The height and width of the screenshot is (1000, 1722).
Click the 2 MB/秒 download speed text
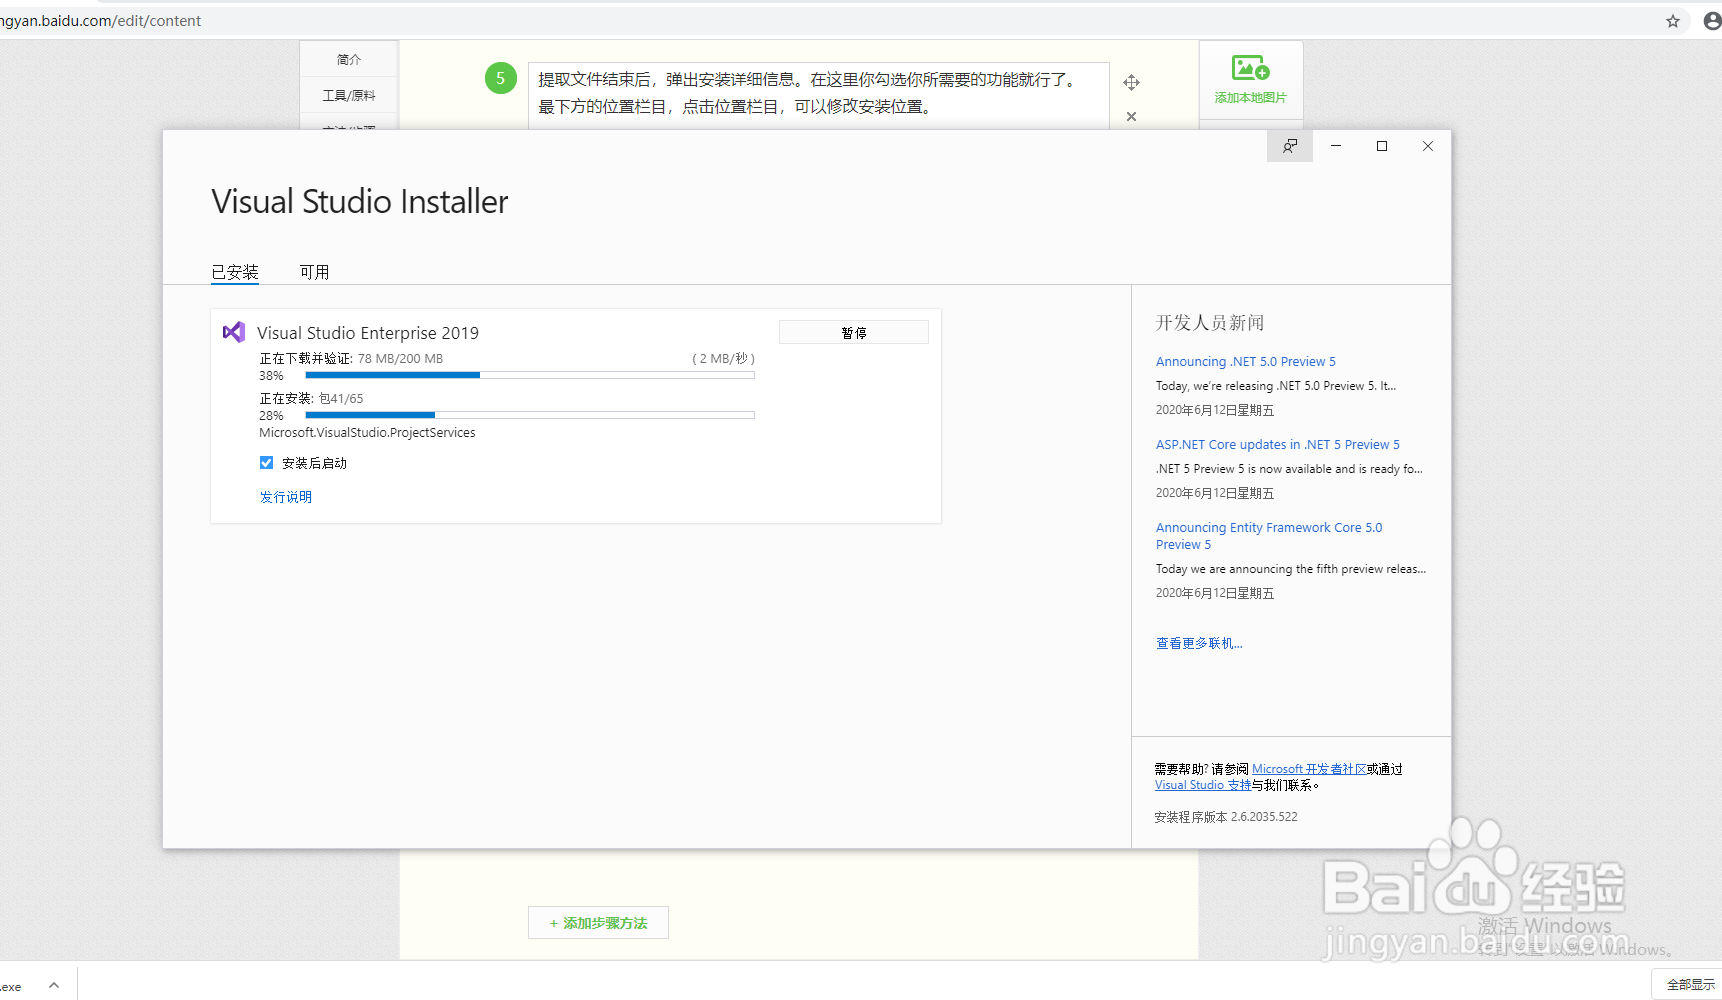[723, 359]
